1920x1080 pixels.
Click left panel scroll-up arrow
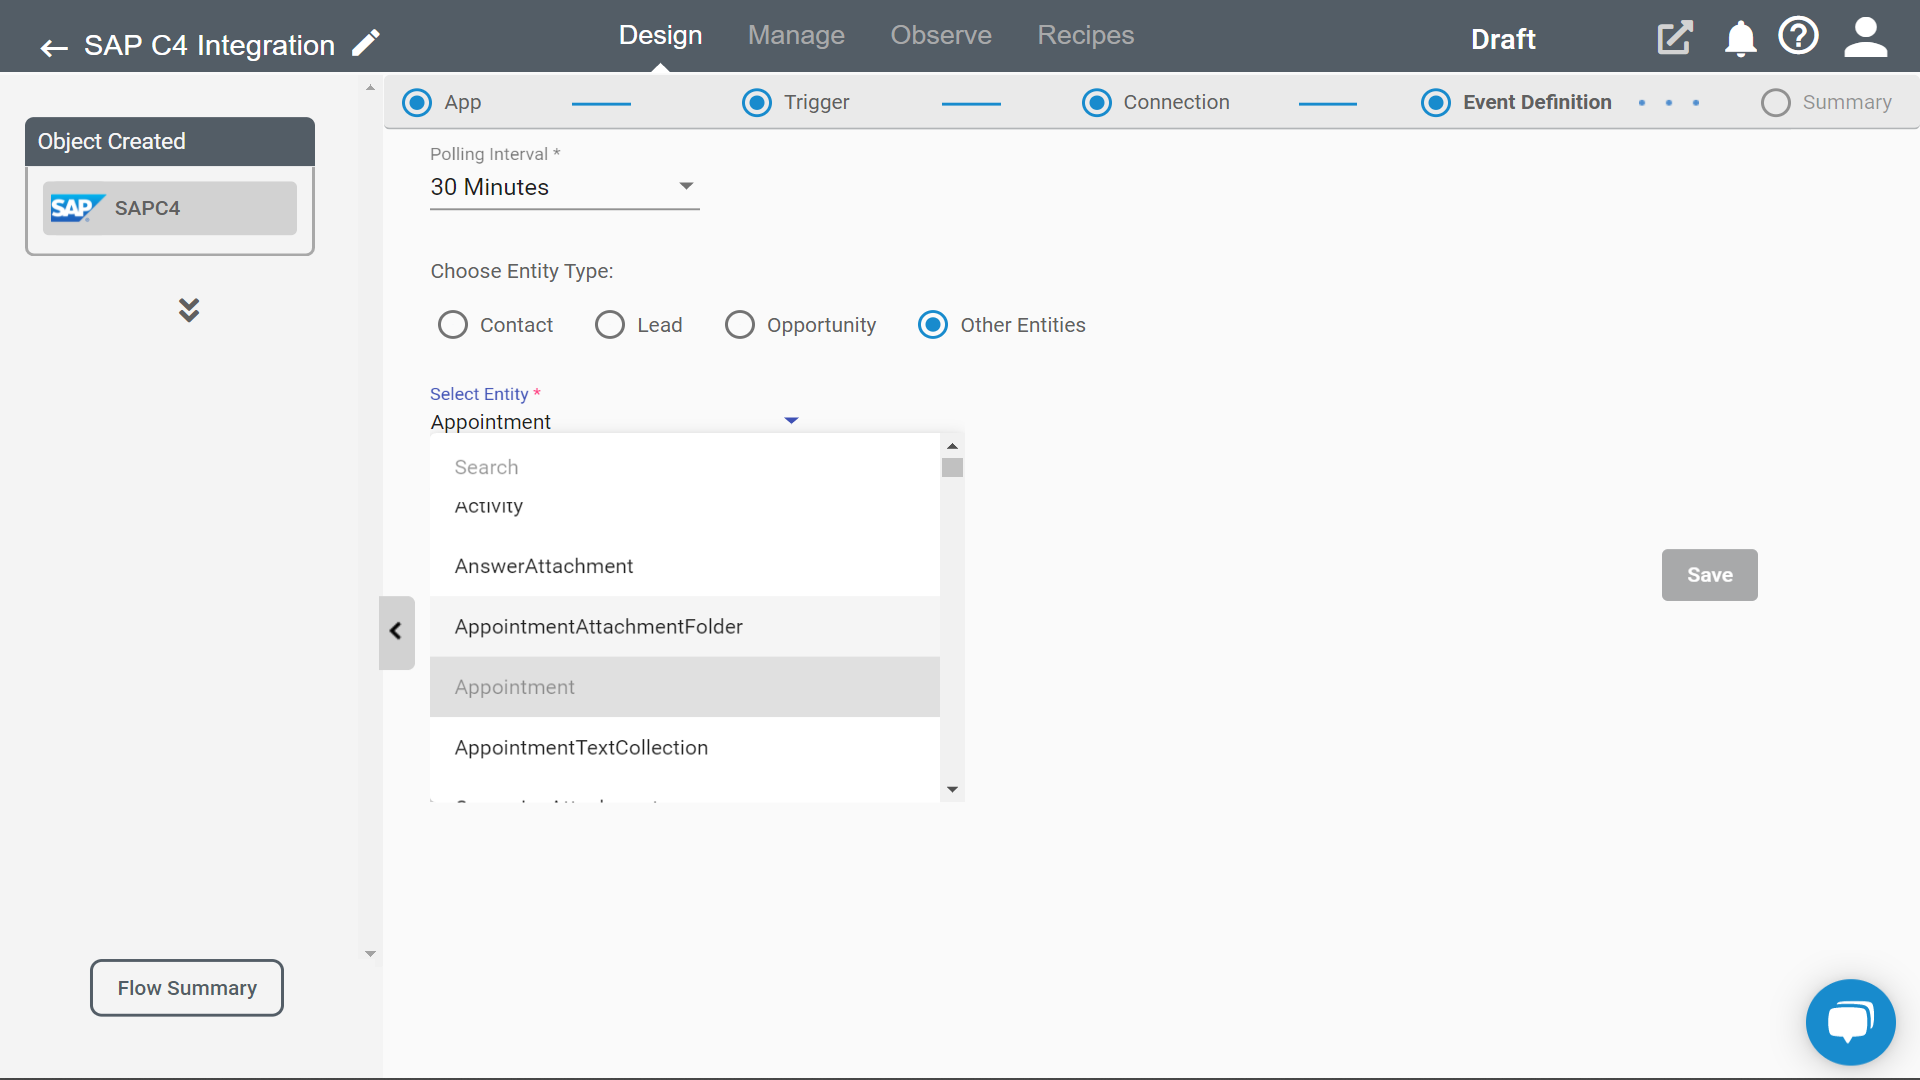pos(370,88)
